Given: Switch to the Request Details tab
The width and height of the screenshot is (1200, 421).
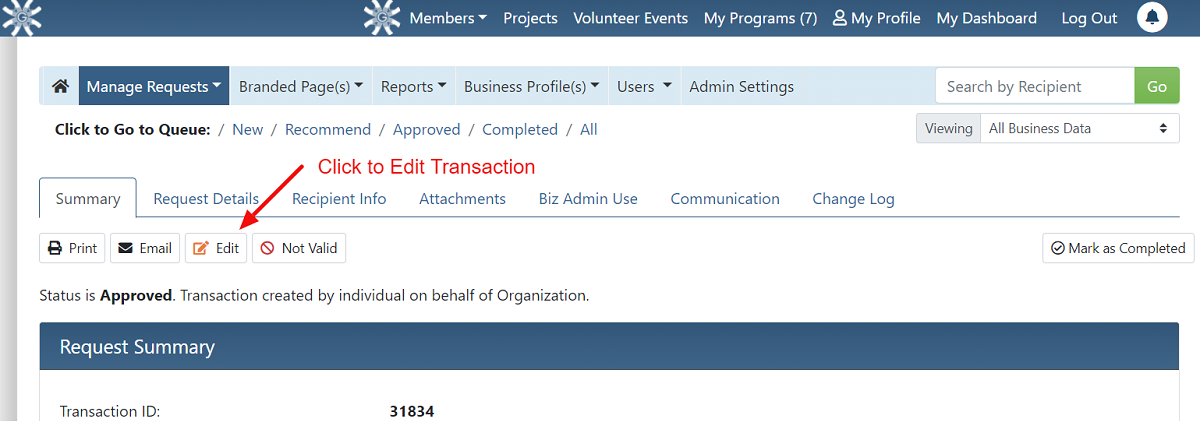Looking at the screenshot, I should pyautogui.click(x=206, y=198).
